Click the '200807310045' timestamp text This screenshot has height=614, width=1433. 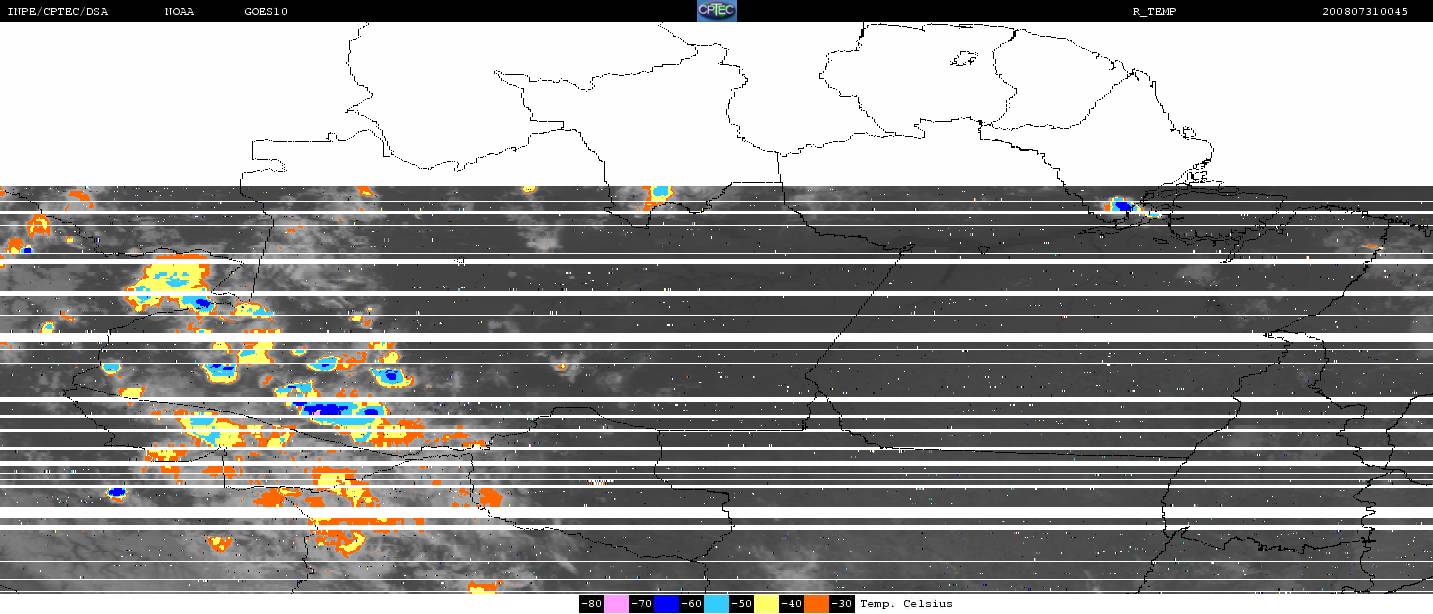coord(1365,12)
